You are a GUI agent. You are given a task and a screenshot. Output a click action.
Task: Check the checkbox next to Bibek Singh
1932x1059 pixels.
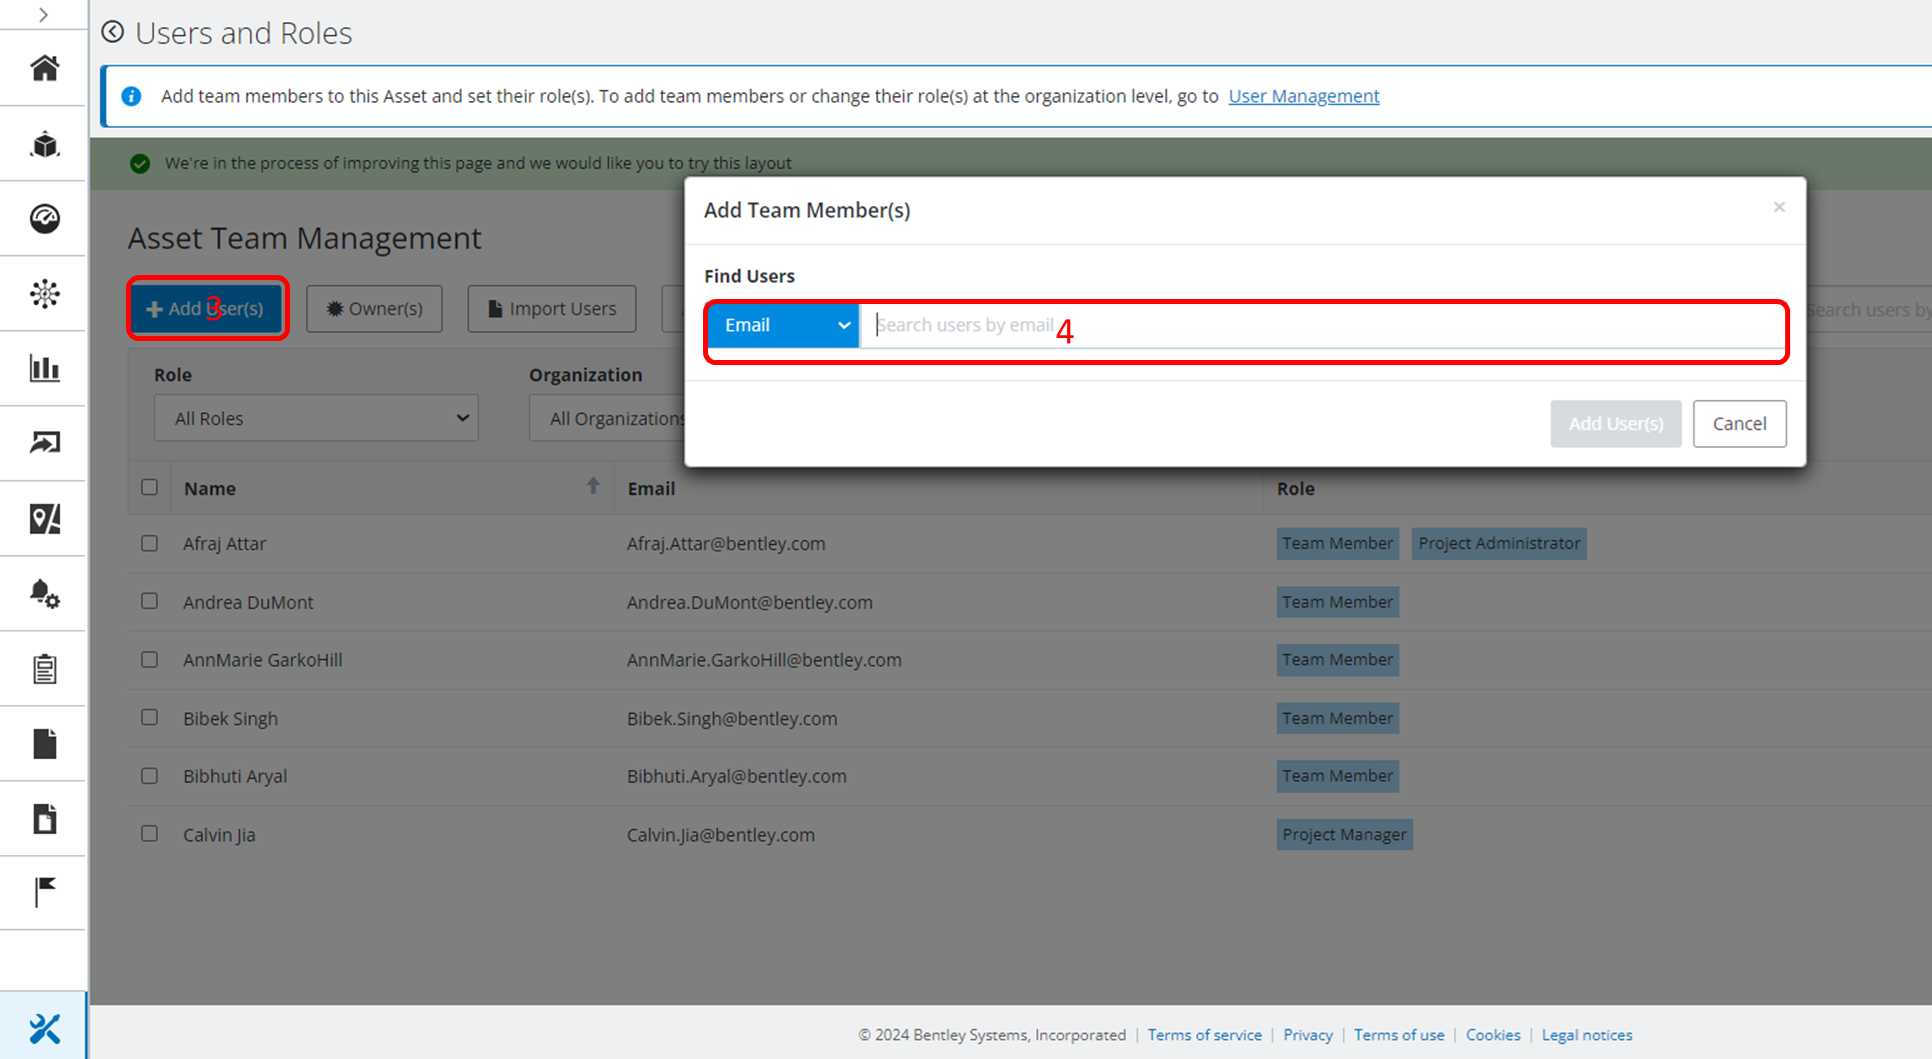click(149, 717)
